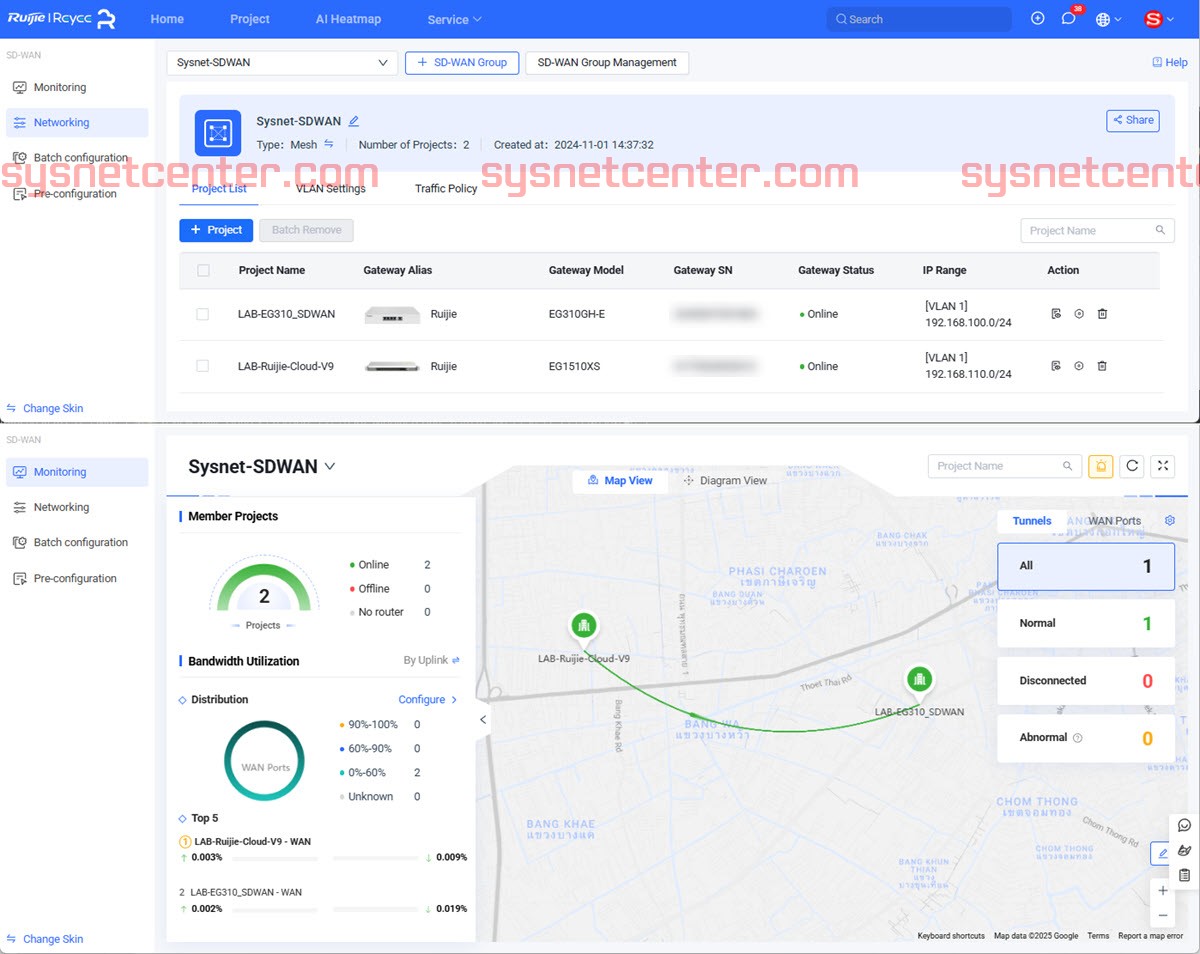Image resolution: width=1200 pixels, height=954 pixels.
Task: Click the Batch Remove button
Action: [x=306, y=230]
